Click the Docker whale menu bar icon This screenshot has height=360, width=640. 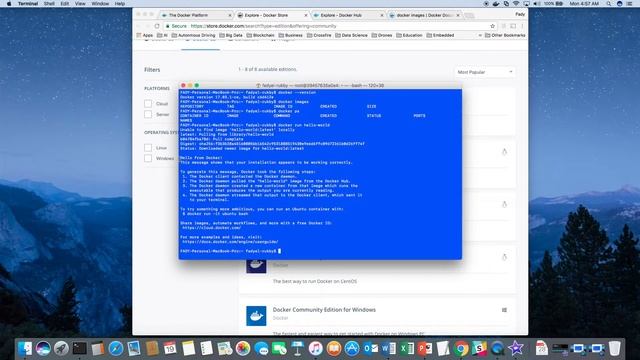[496, 4]
